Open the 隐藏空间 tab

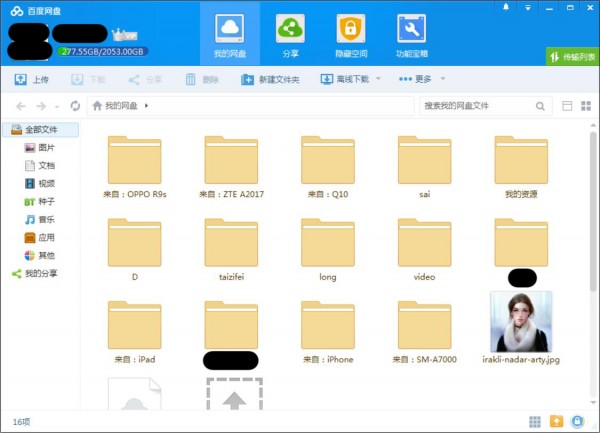351,35
